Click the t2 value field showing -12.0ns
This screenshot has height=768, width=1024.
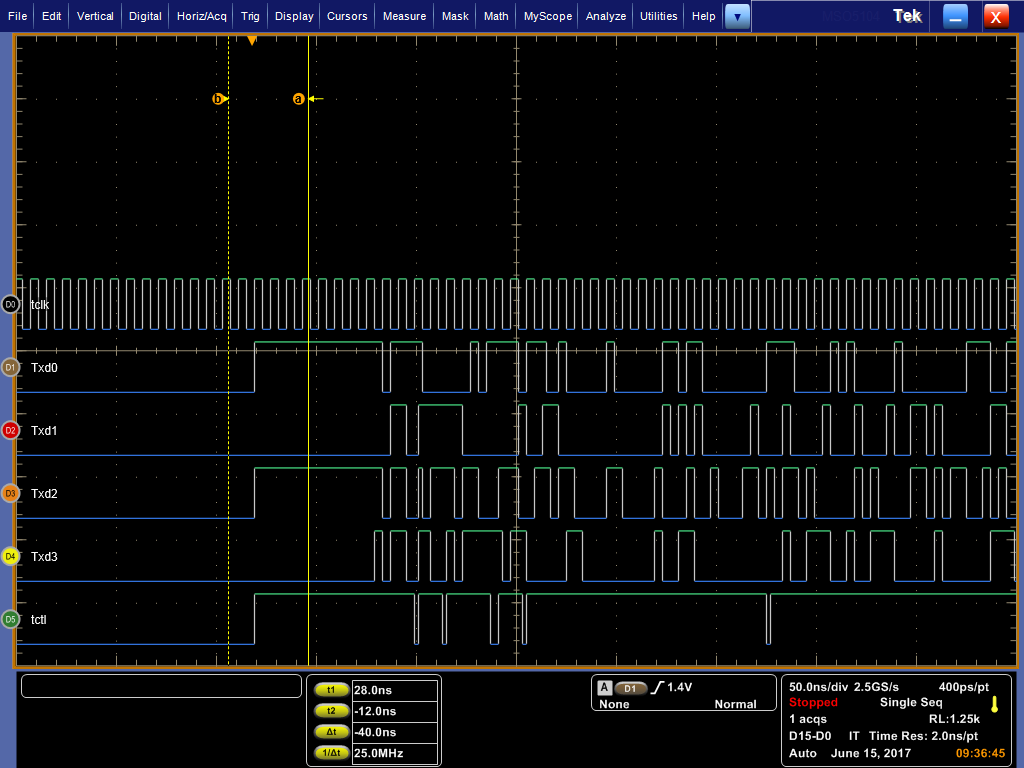pyautogui.click(x=395, y=711)
